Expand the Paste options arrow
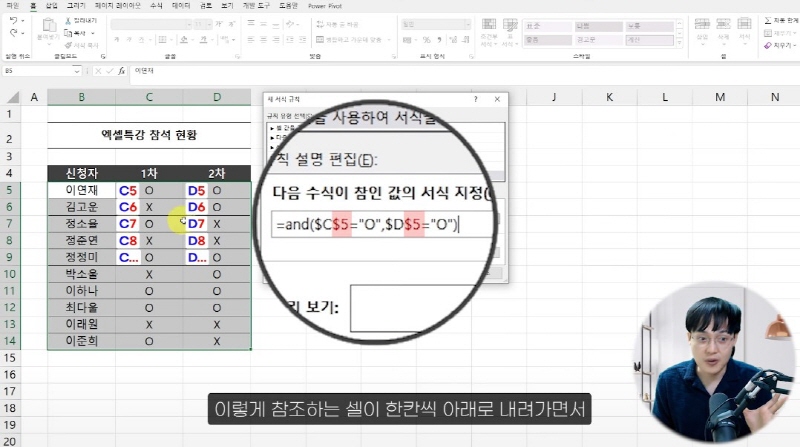800x447 pixels. (48, 45)
